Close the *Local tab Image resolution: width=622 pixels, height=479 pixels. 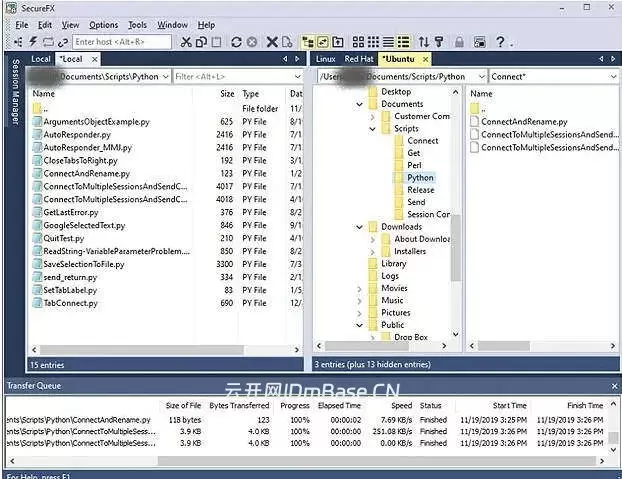(94, 59)
